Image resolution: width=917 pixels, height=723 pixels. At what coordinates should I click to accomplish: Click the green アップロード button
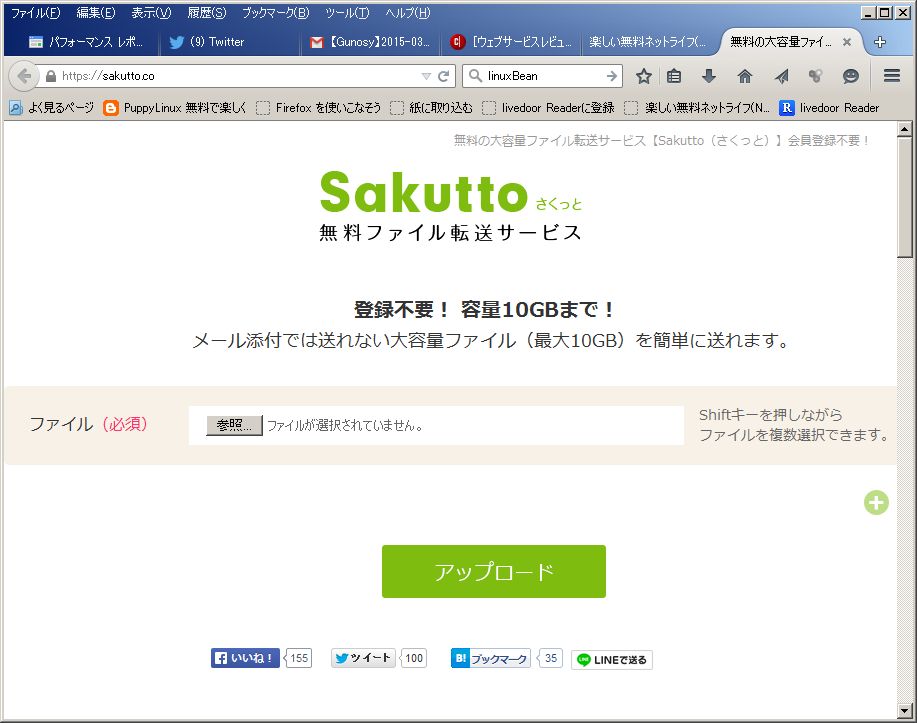(x=494, y=571)
